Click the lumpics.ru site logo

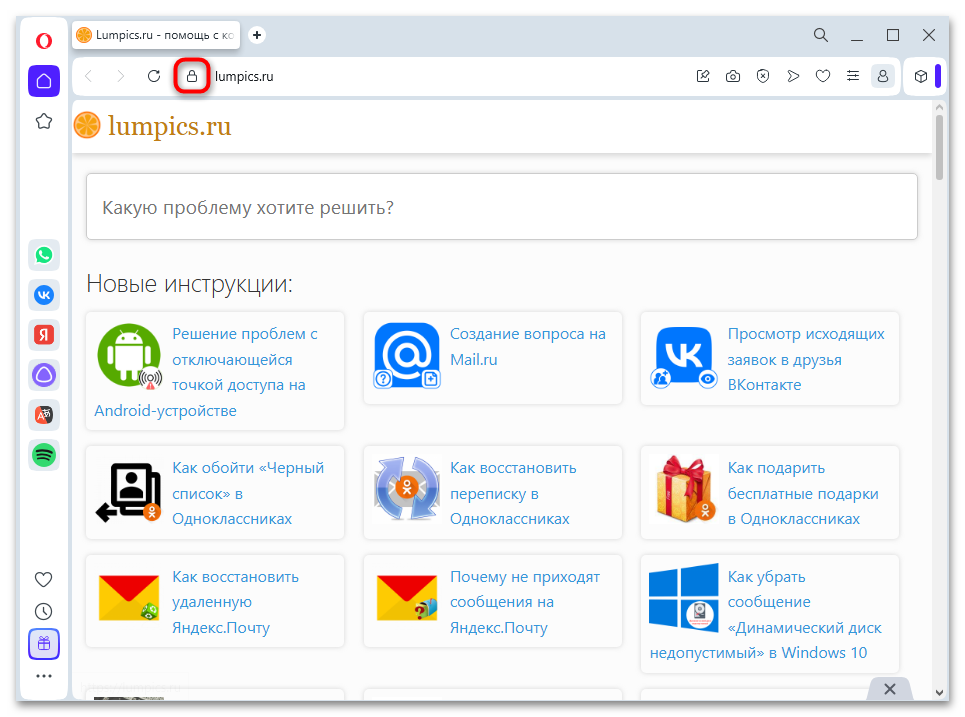pos(153,126)
